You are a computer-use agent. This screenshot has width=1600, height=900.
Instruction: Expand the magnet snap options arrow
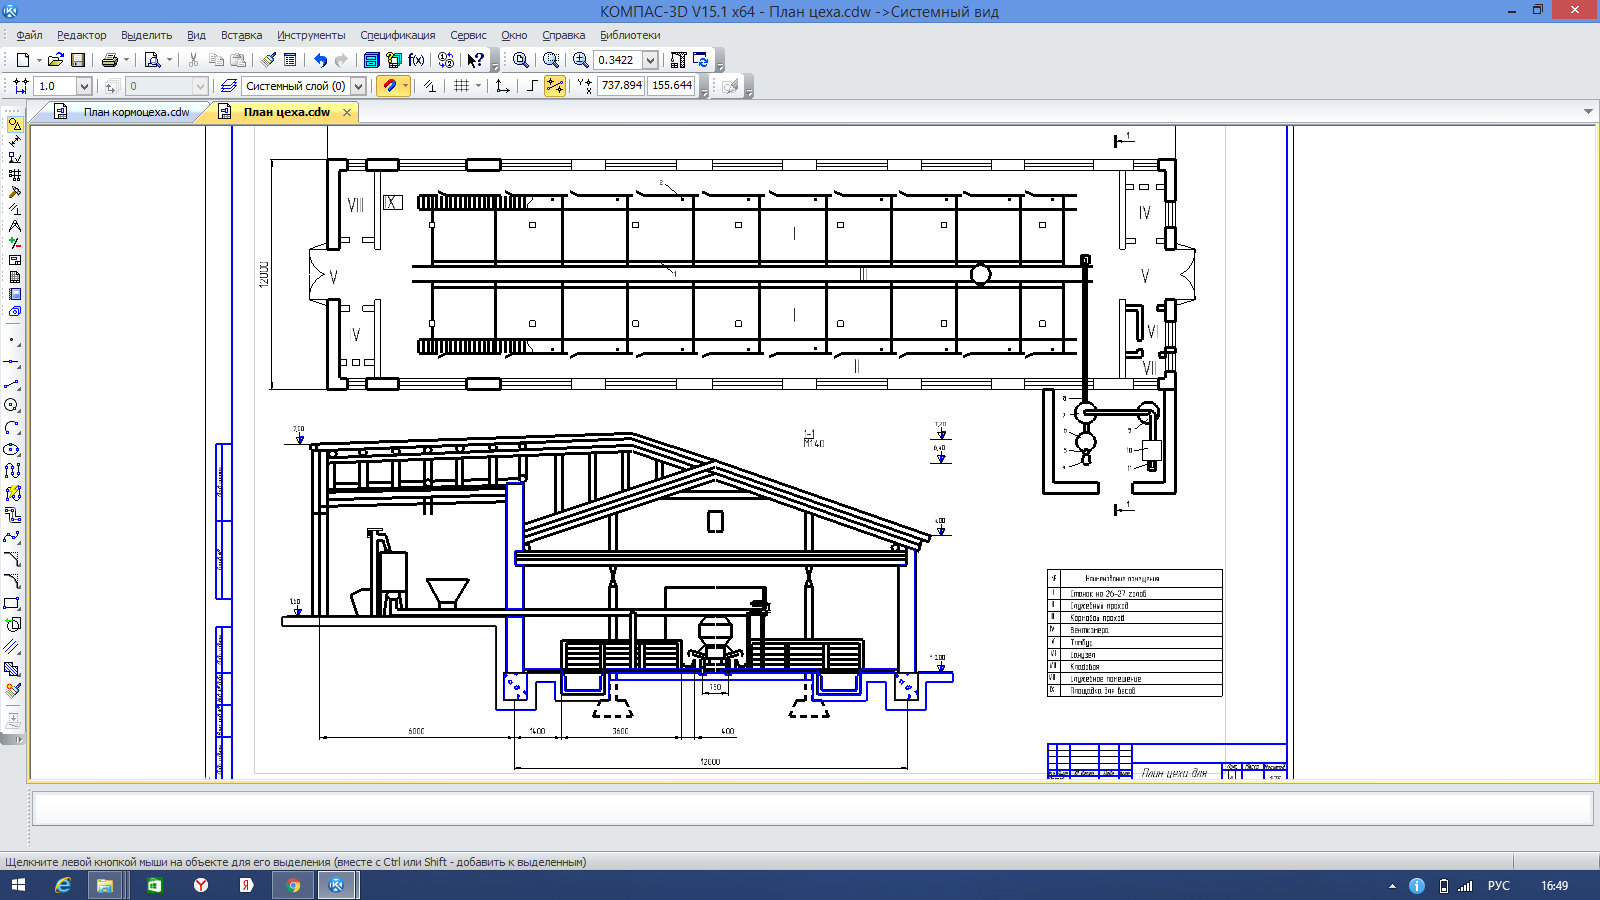405,86
